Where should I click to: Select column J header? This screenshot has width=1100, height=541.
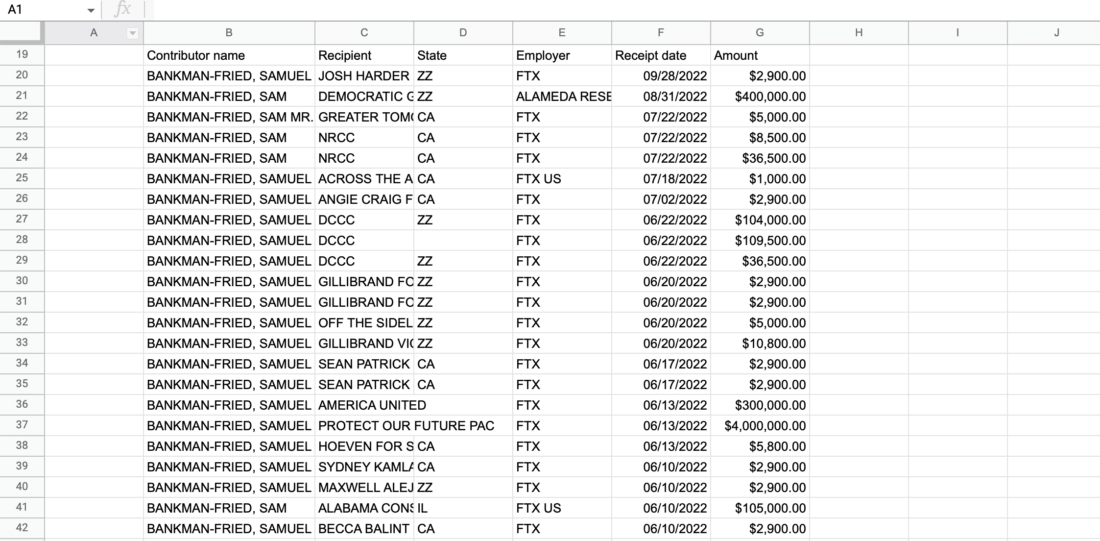tap(1054, 33)
